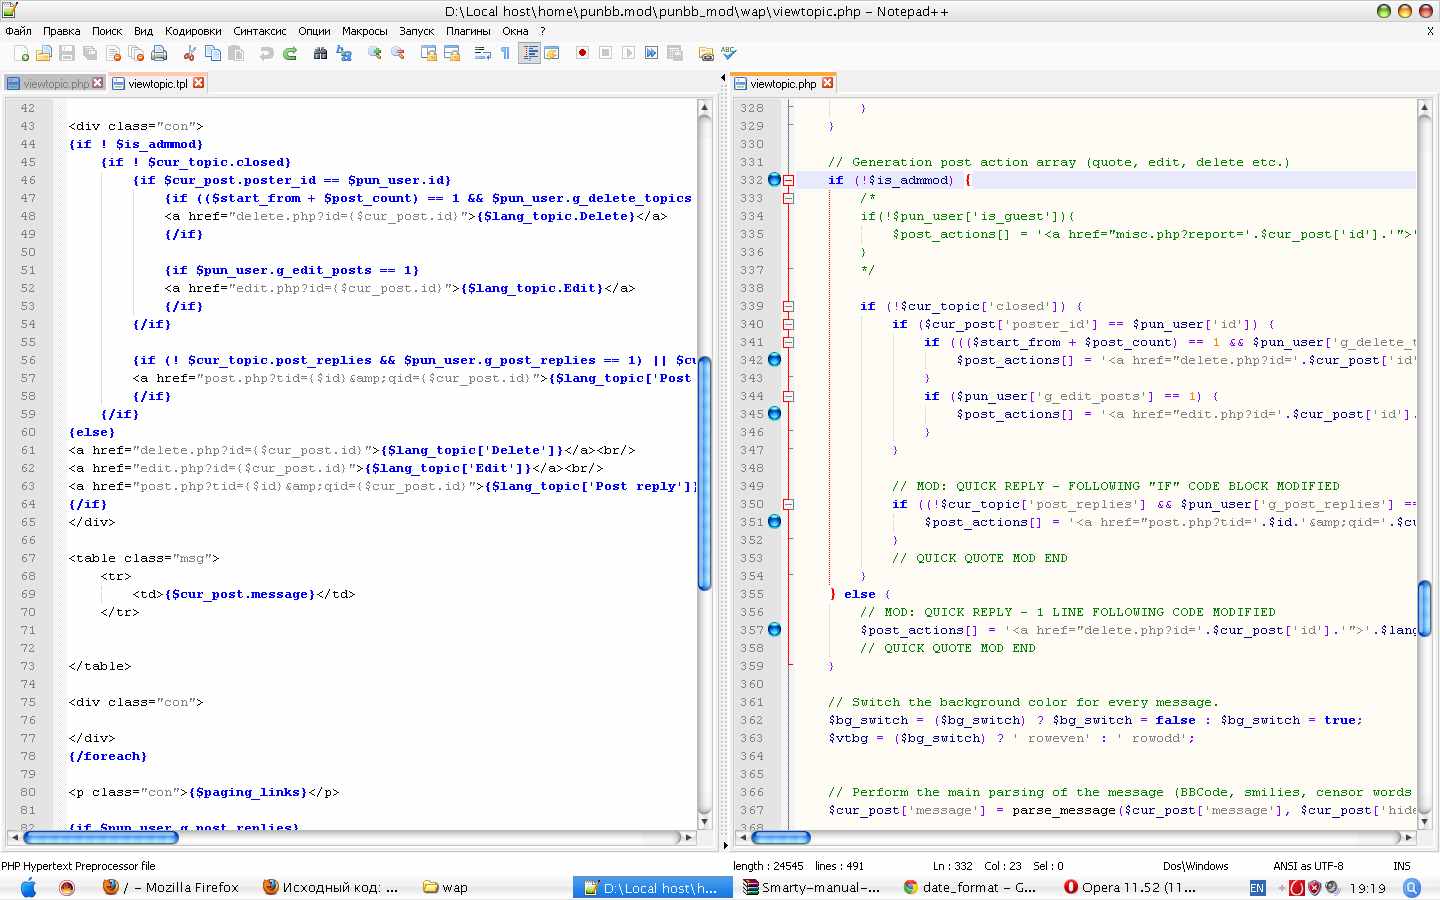The width and height of the screenshot is (1440, 900).
Task: Open the Кодировки menu
Action: tap(193, 31)
